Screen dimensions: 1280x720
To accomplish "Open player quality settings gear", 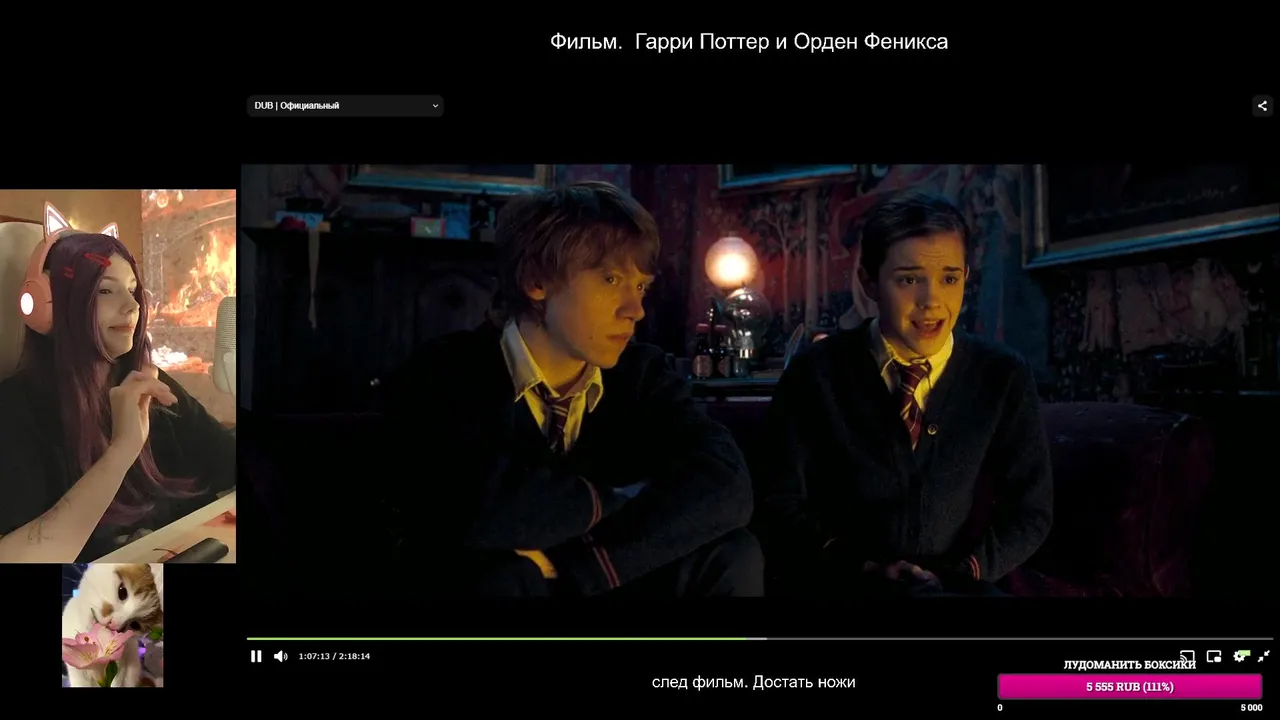I will (x=1241, y=656).
